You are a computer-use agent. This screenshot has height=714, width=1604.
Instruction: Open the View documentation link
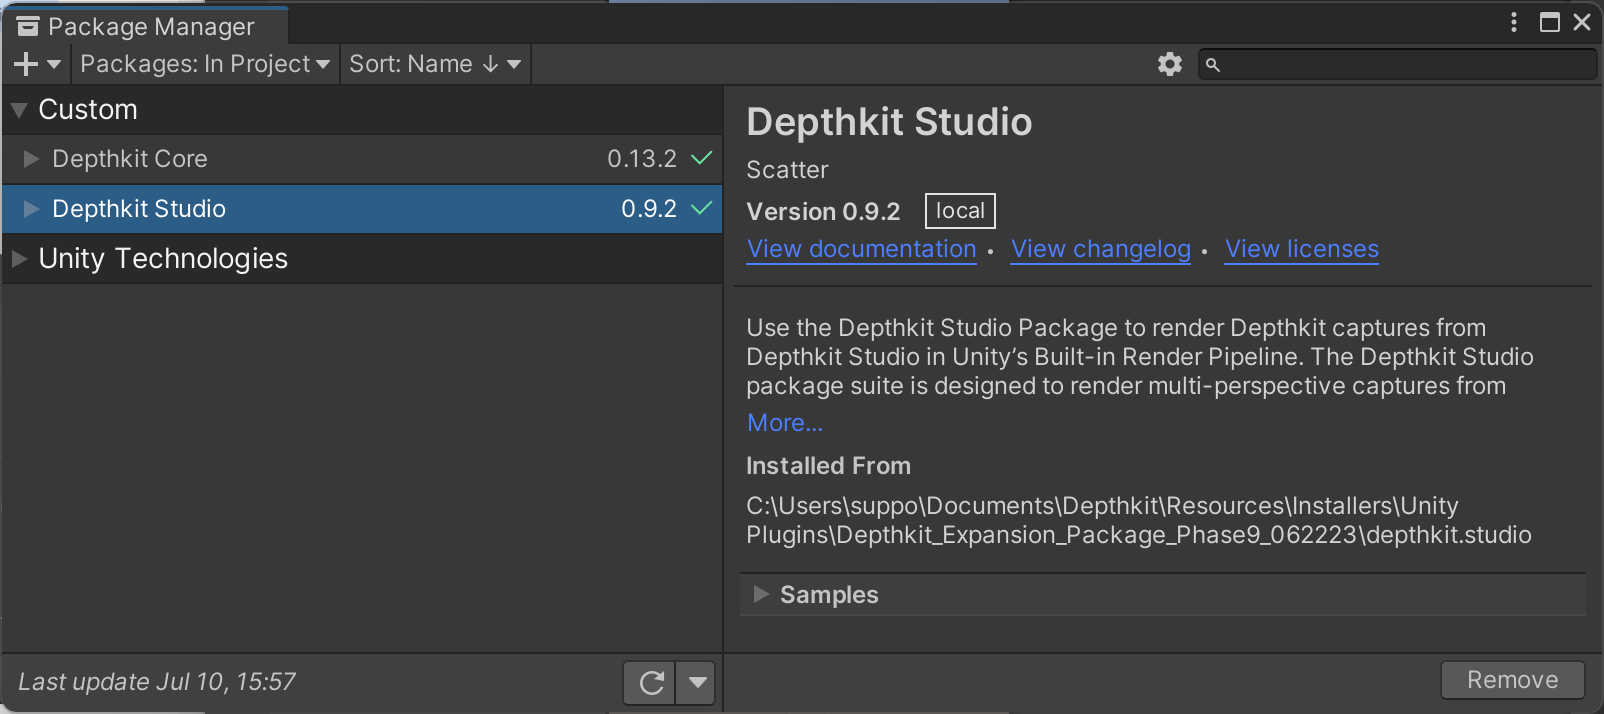coord(861,249)
